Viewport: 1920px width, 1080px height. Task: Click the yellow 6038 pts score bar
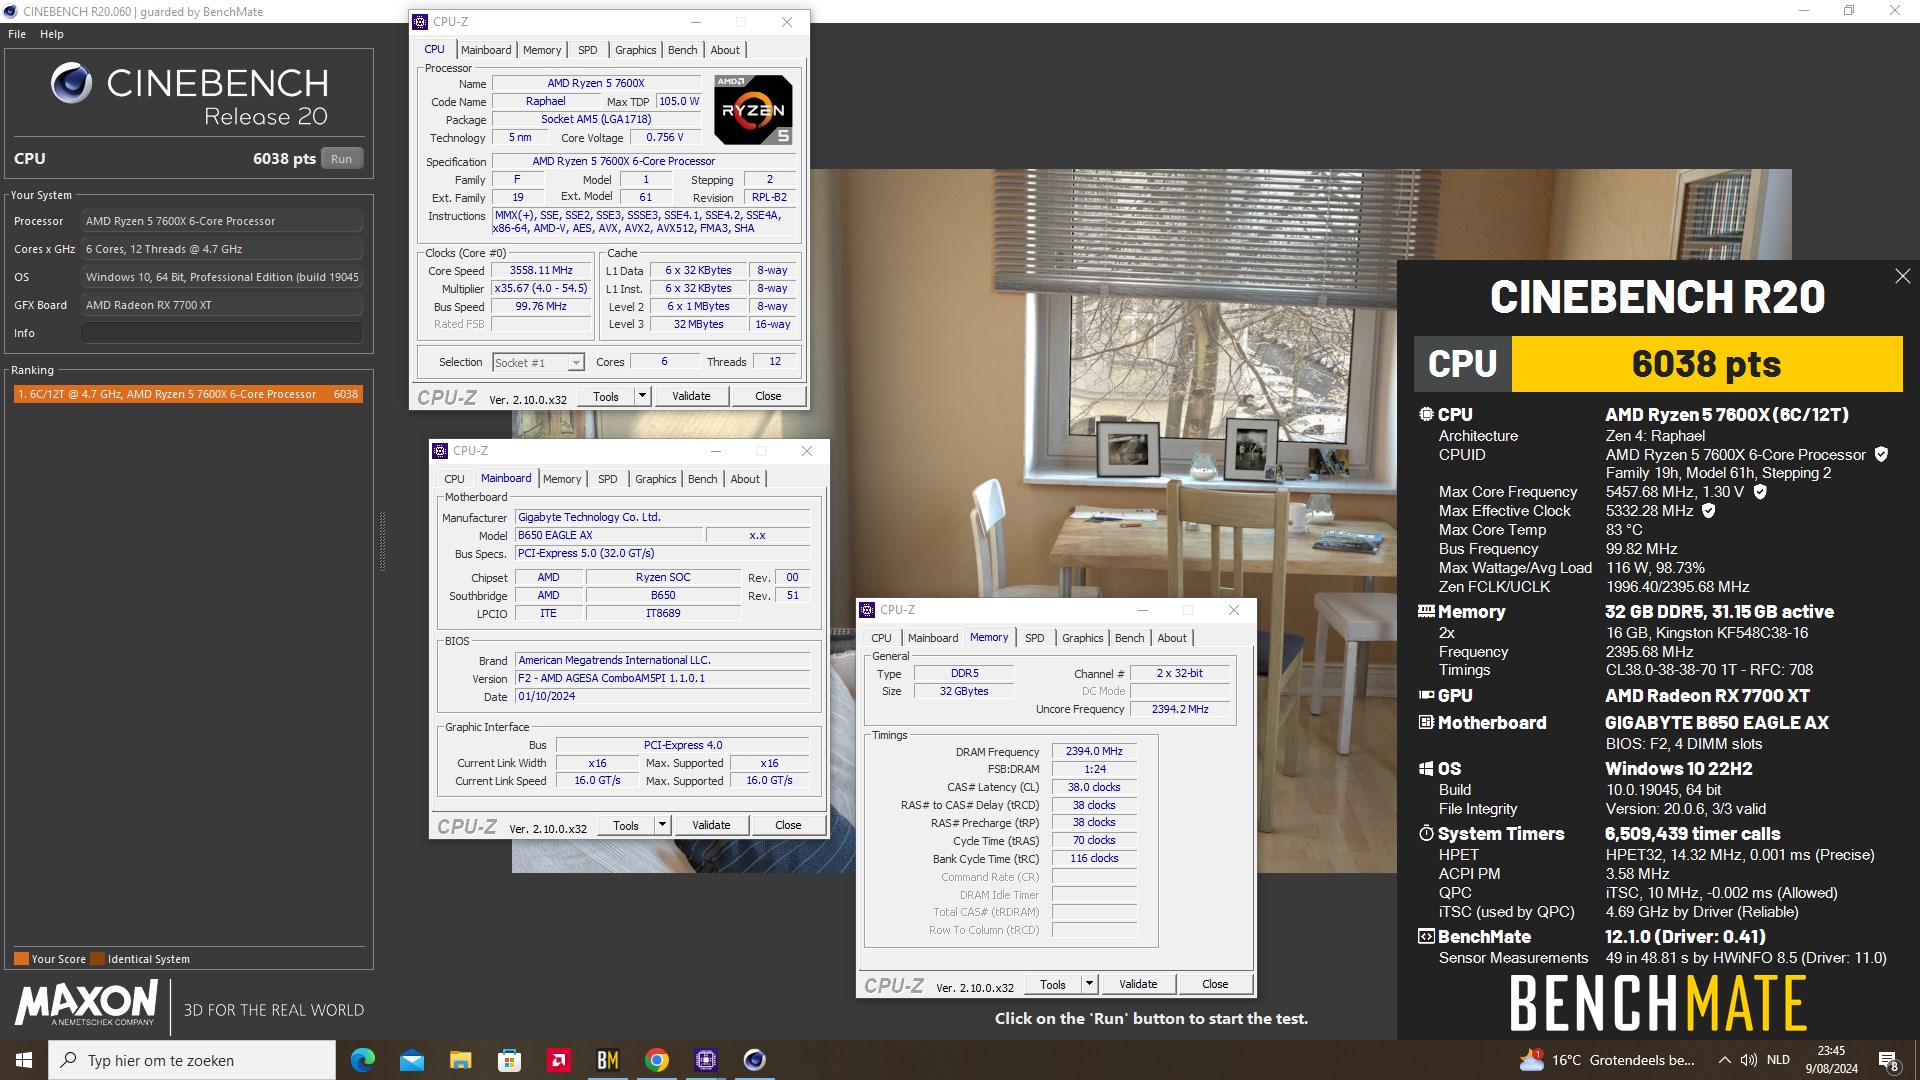[1706, 364]
